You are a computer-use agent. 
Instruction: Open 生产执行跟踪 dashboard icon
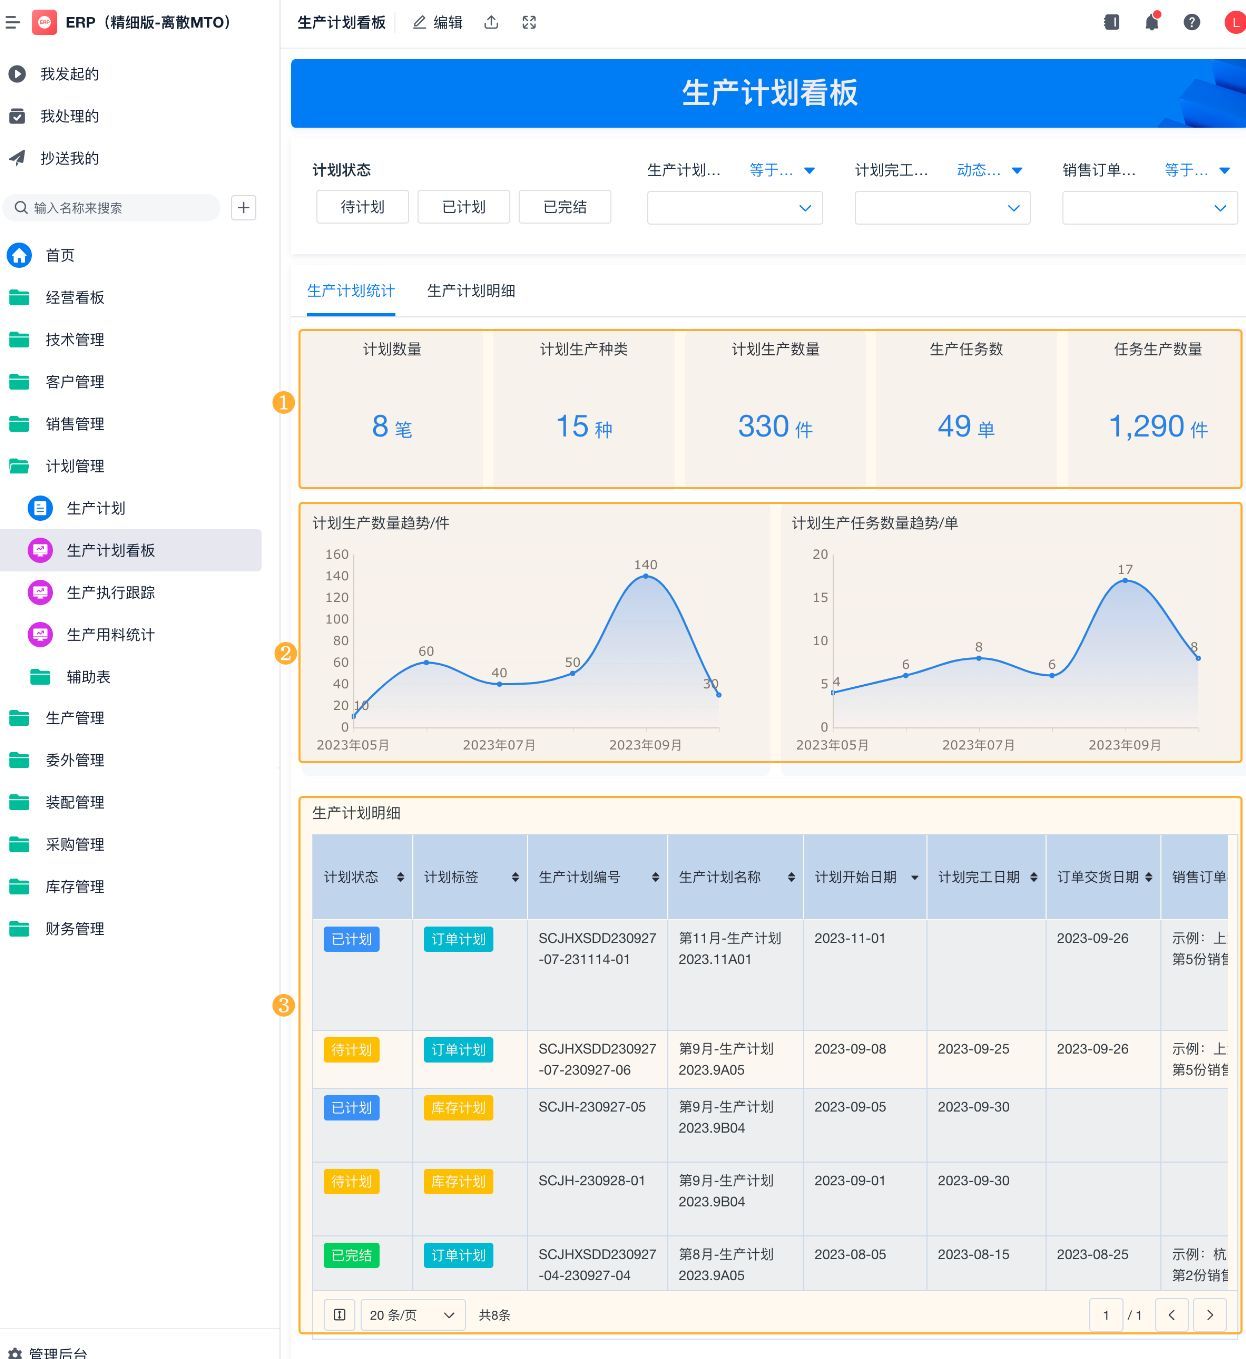click(x=40, y=593)
